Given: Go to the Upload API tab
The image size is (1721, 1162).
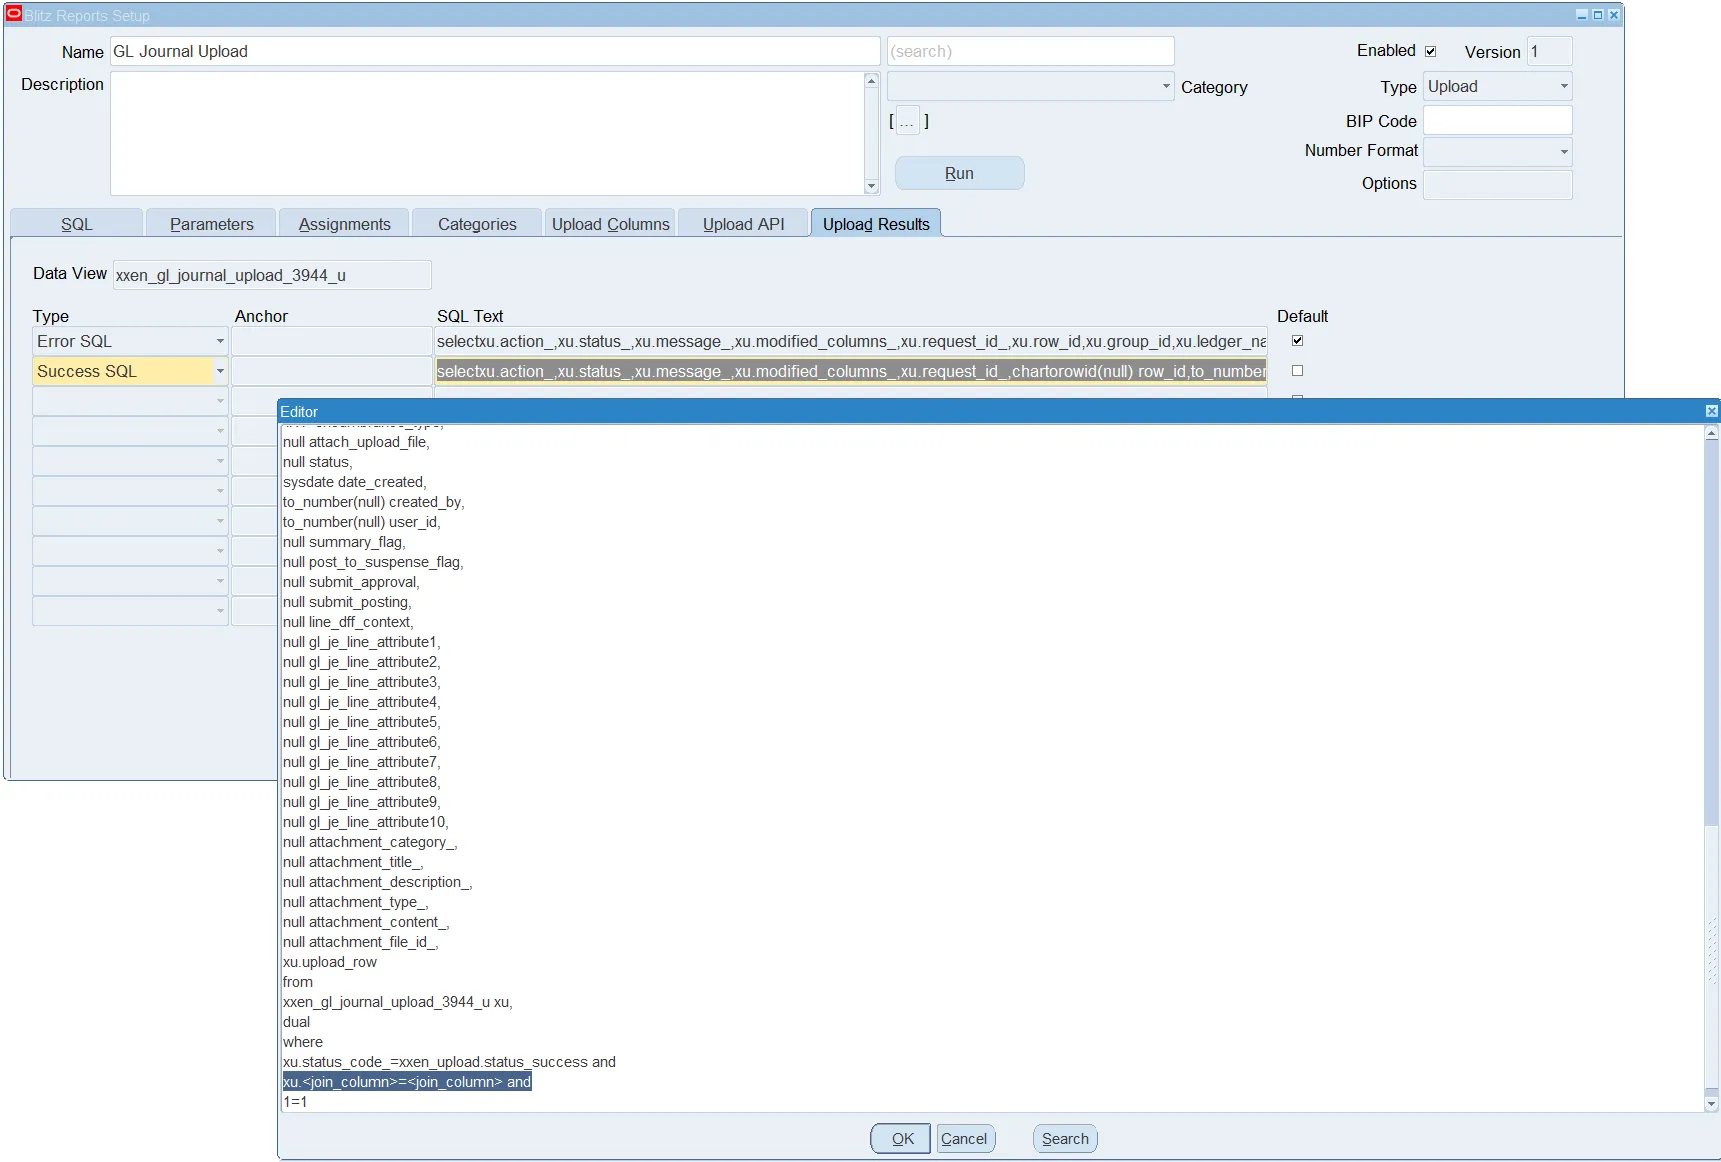Looking at the screenshot, I should (743, 224).
